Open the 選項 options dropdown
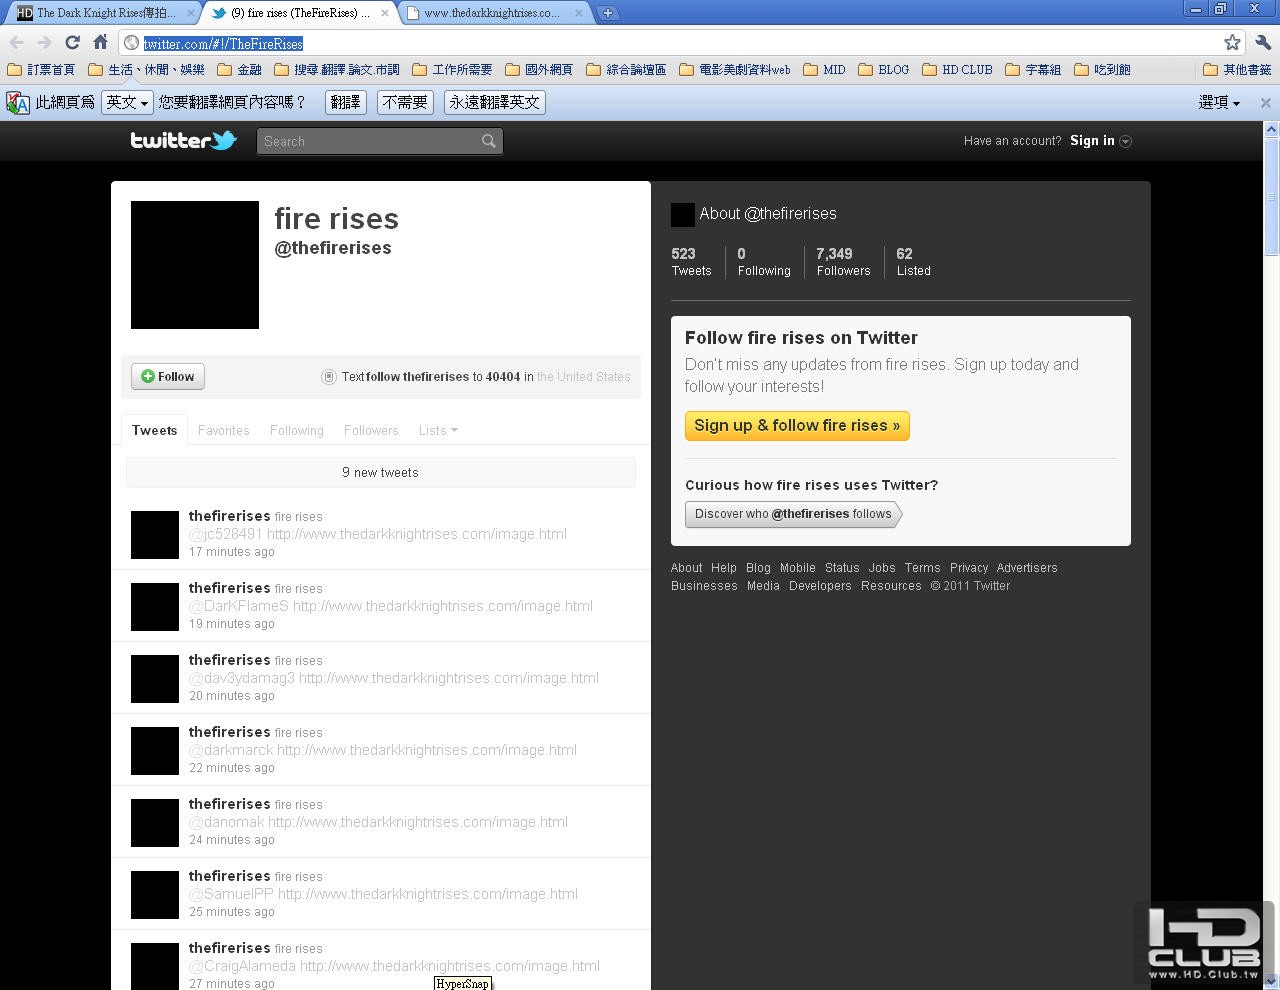The image size is (1280, 990). [x=1219, y=102]
